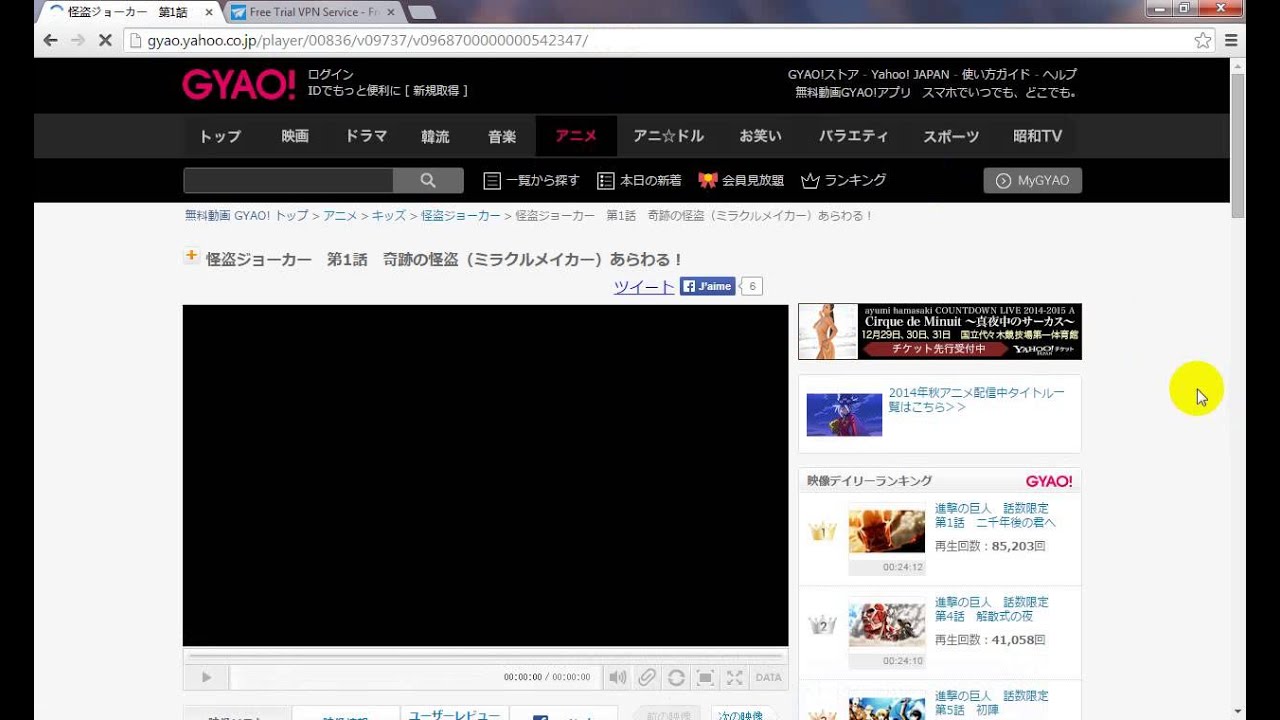Click the ログイン link

click(330, 75)
